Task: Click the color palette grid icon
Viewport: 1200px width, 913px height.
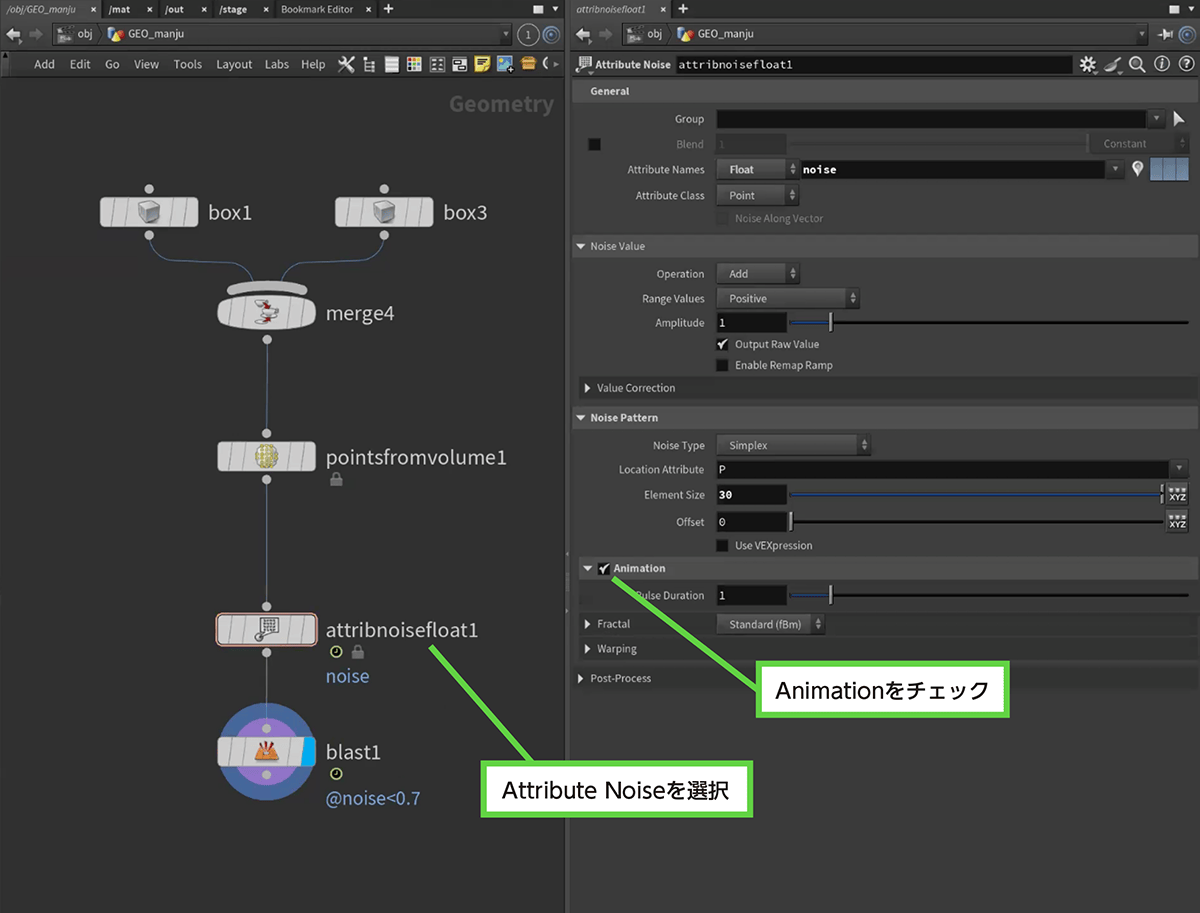Action: (413, 65)
